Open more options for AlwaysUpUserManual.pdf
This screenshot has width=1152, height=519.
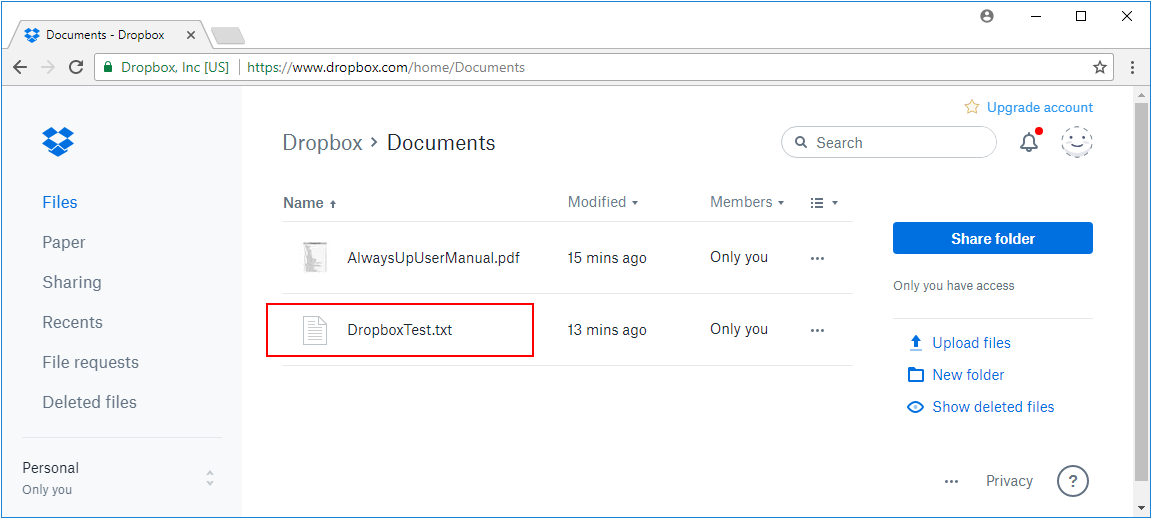pos(818,258)
